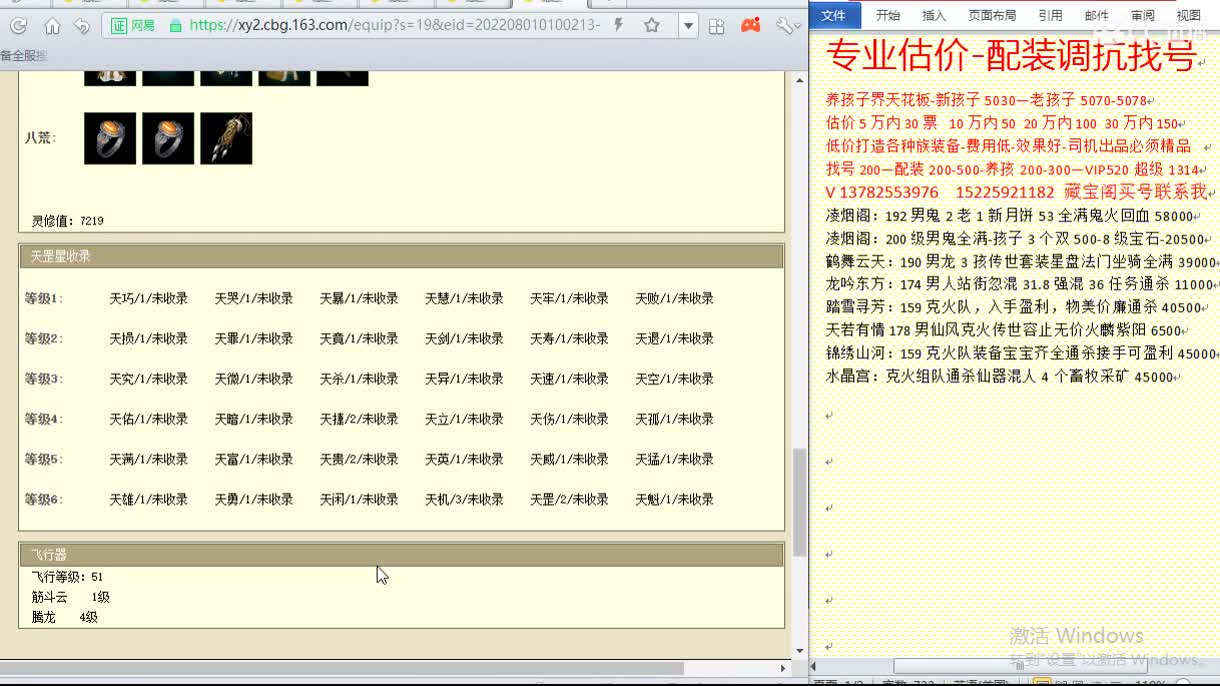
Task: Click the Word line 鹤舞云天: 190 男龙
Action: click(x=1020, y=262)
